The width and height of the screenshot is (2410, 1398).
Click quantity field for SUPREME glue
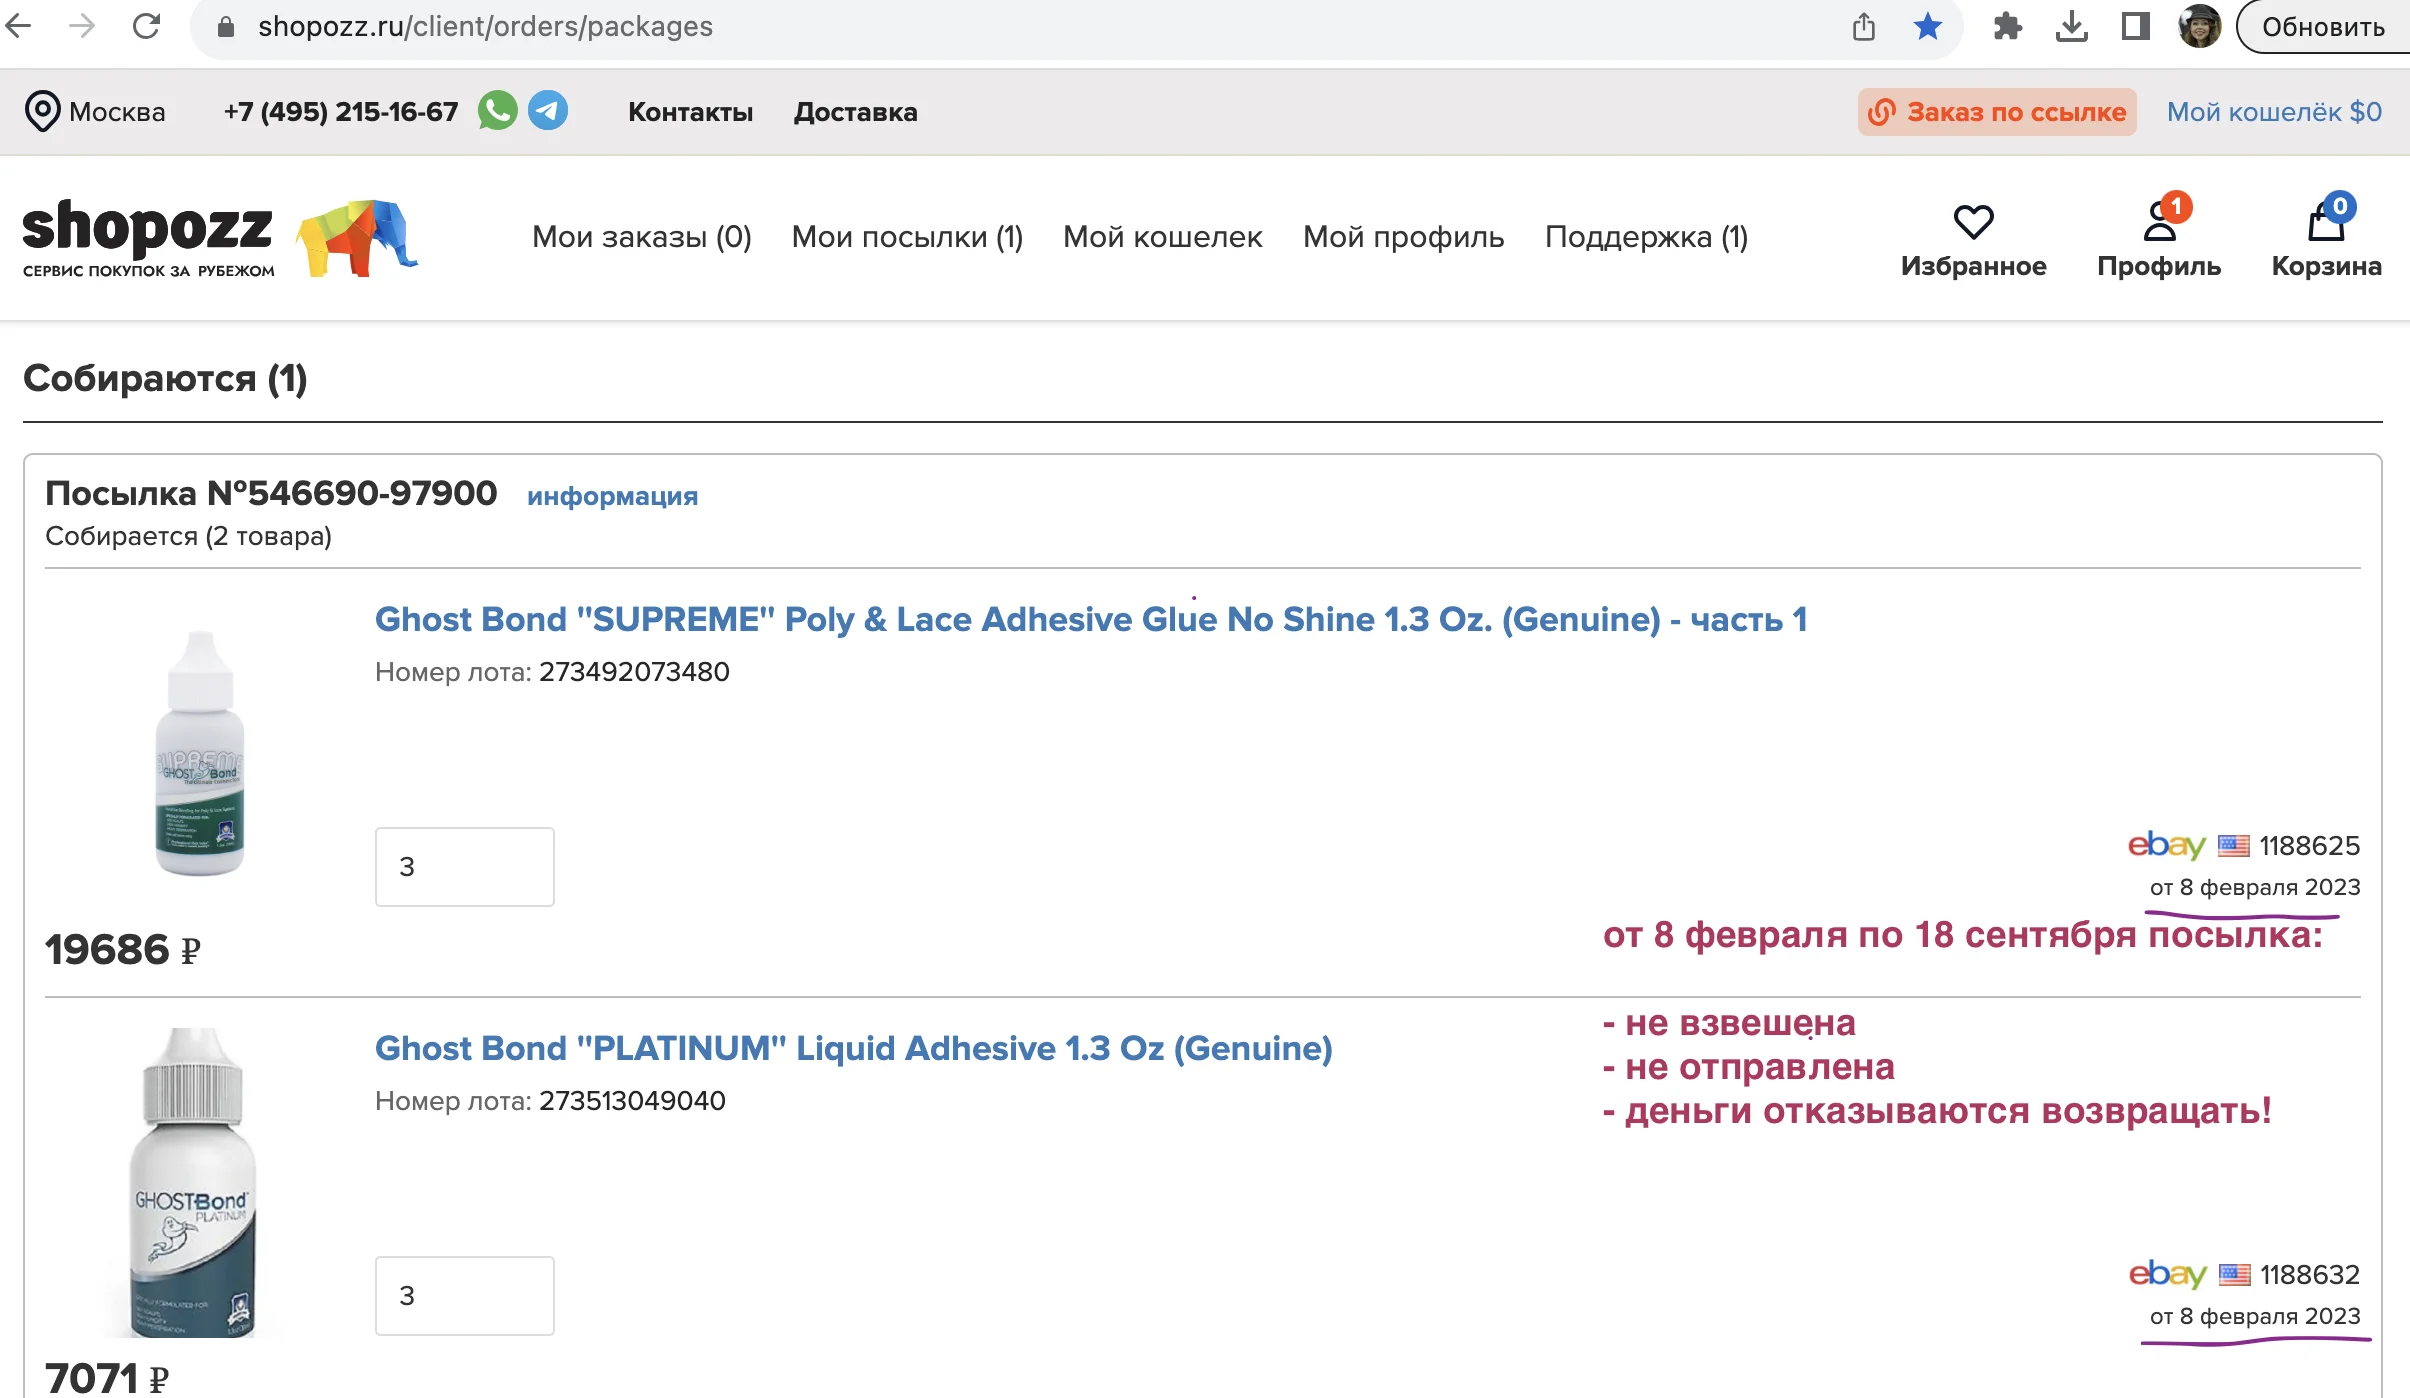[x=464, y=867]
